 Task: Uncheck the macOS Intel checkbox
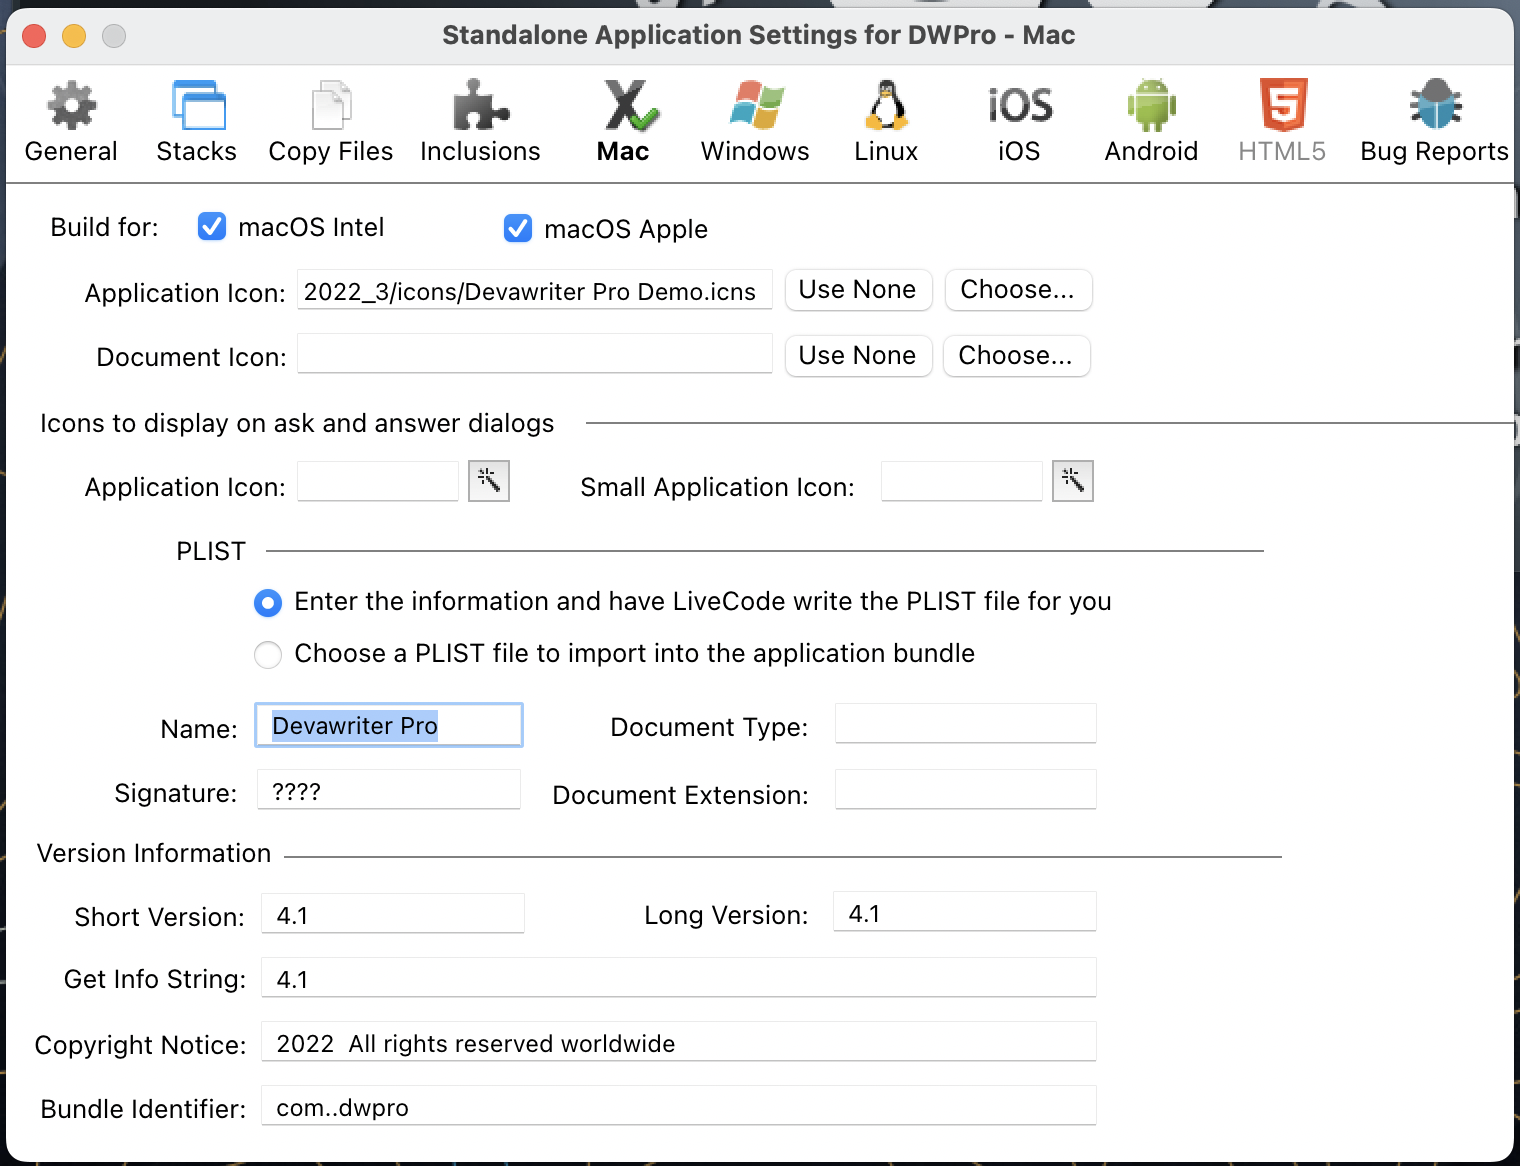[212, 227]
